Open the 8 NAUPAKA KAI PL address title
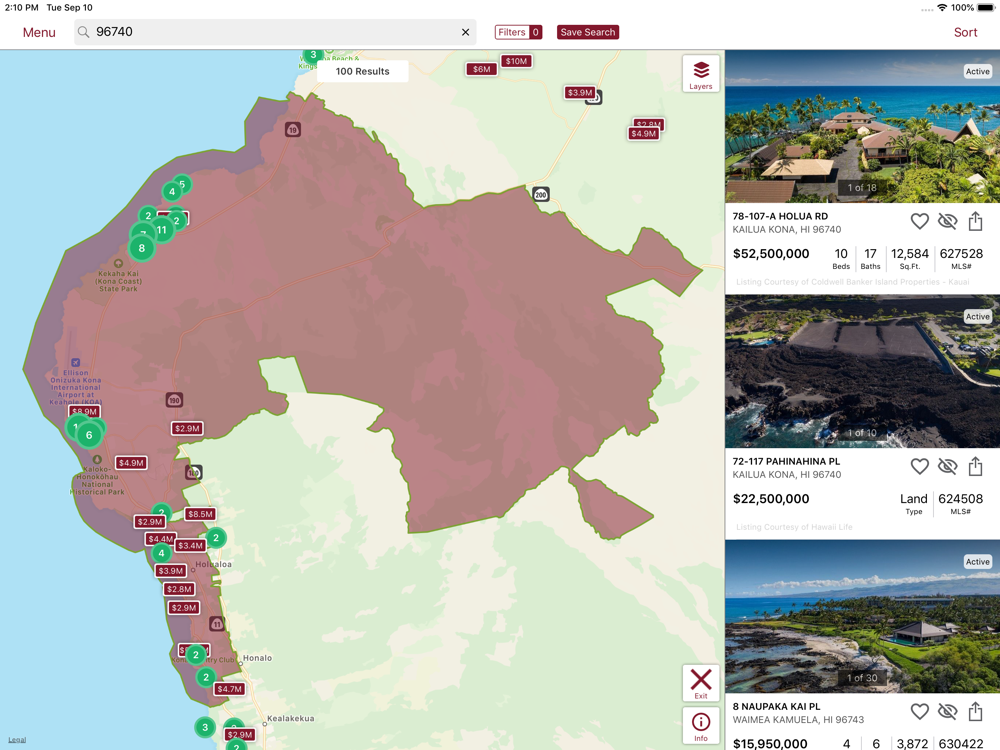The height and width of the screenshot is (750, 1000). click(776, 707)
